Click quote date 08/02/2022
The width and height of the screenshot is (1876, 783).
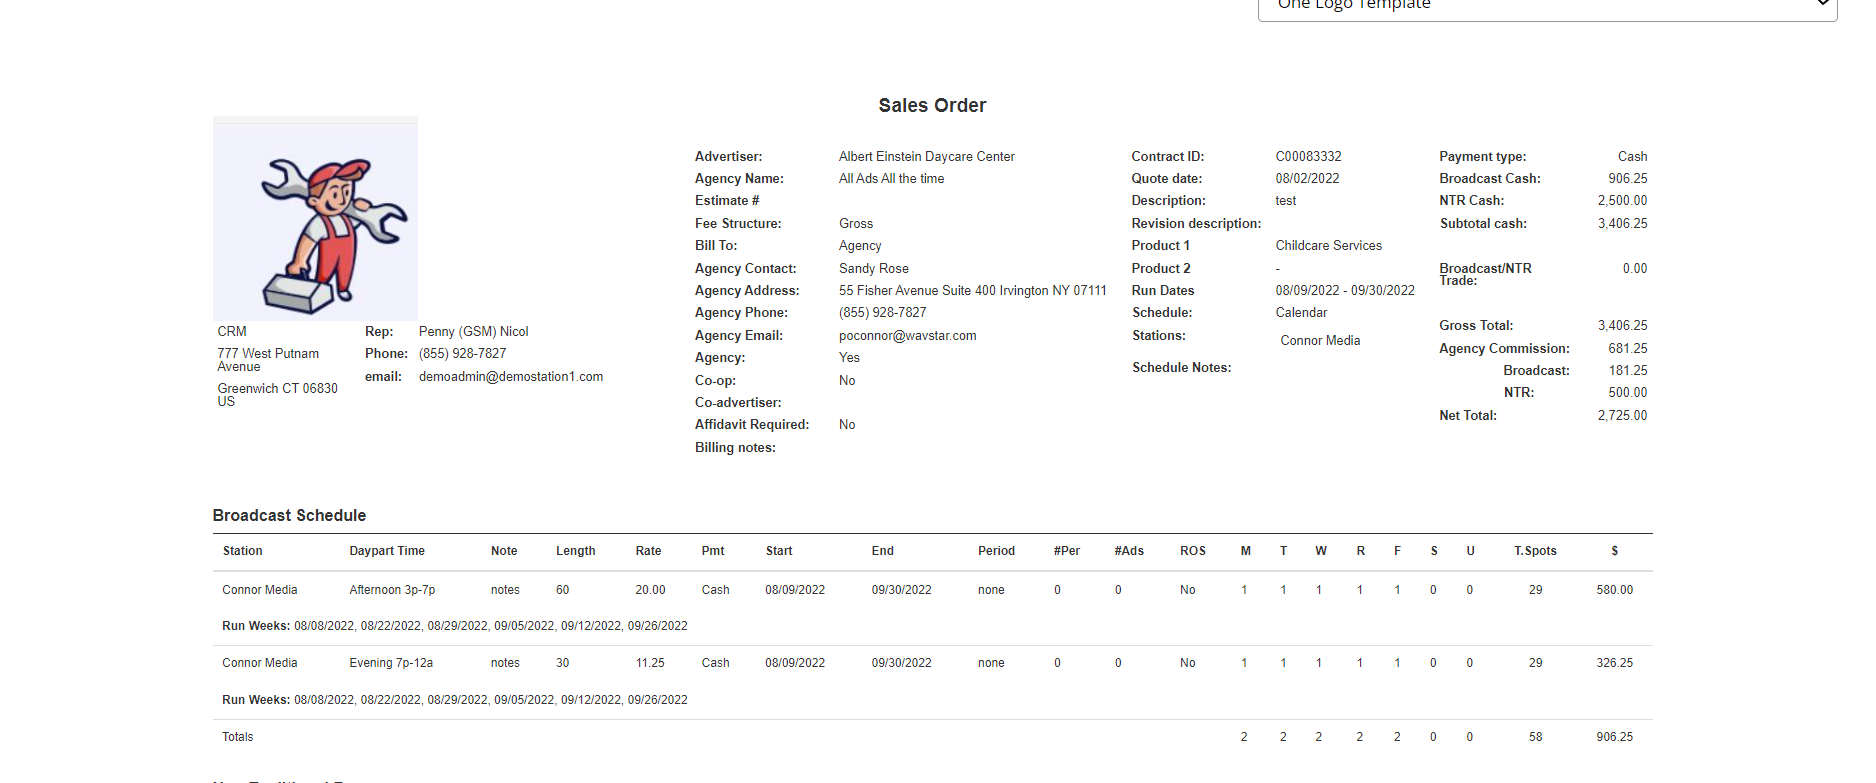(x=1307, y=179)
